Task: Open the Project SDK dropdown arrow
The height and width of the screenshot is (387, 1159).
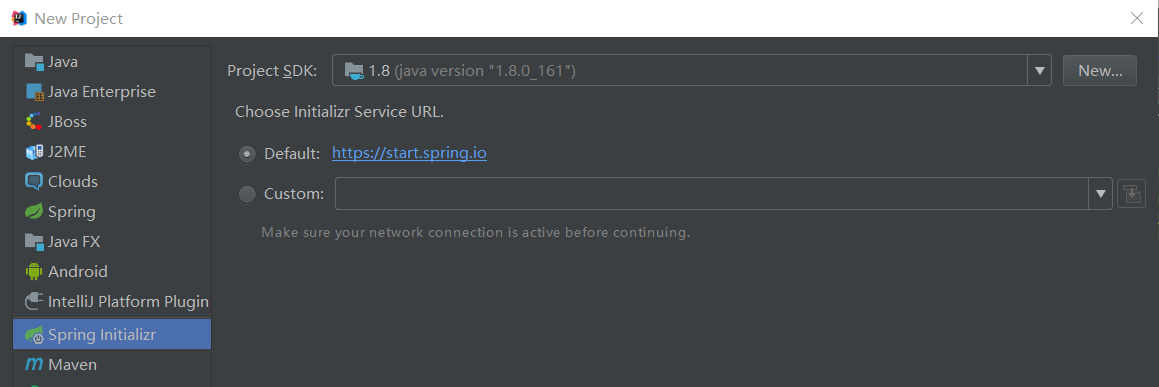Action: click(1039, 71)
